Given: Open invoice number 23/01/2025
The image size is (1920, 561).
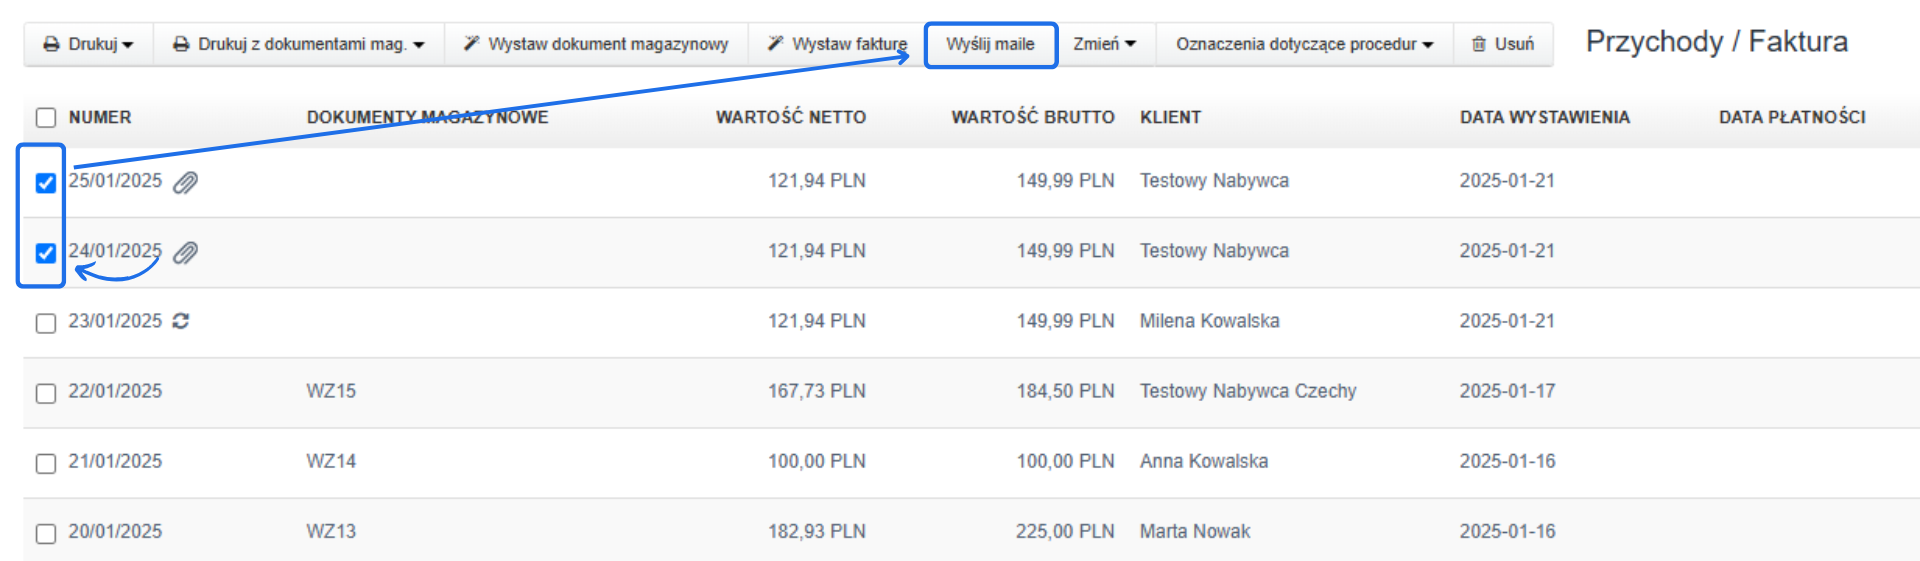Looking at the screenshot, I should 115,321.
